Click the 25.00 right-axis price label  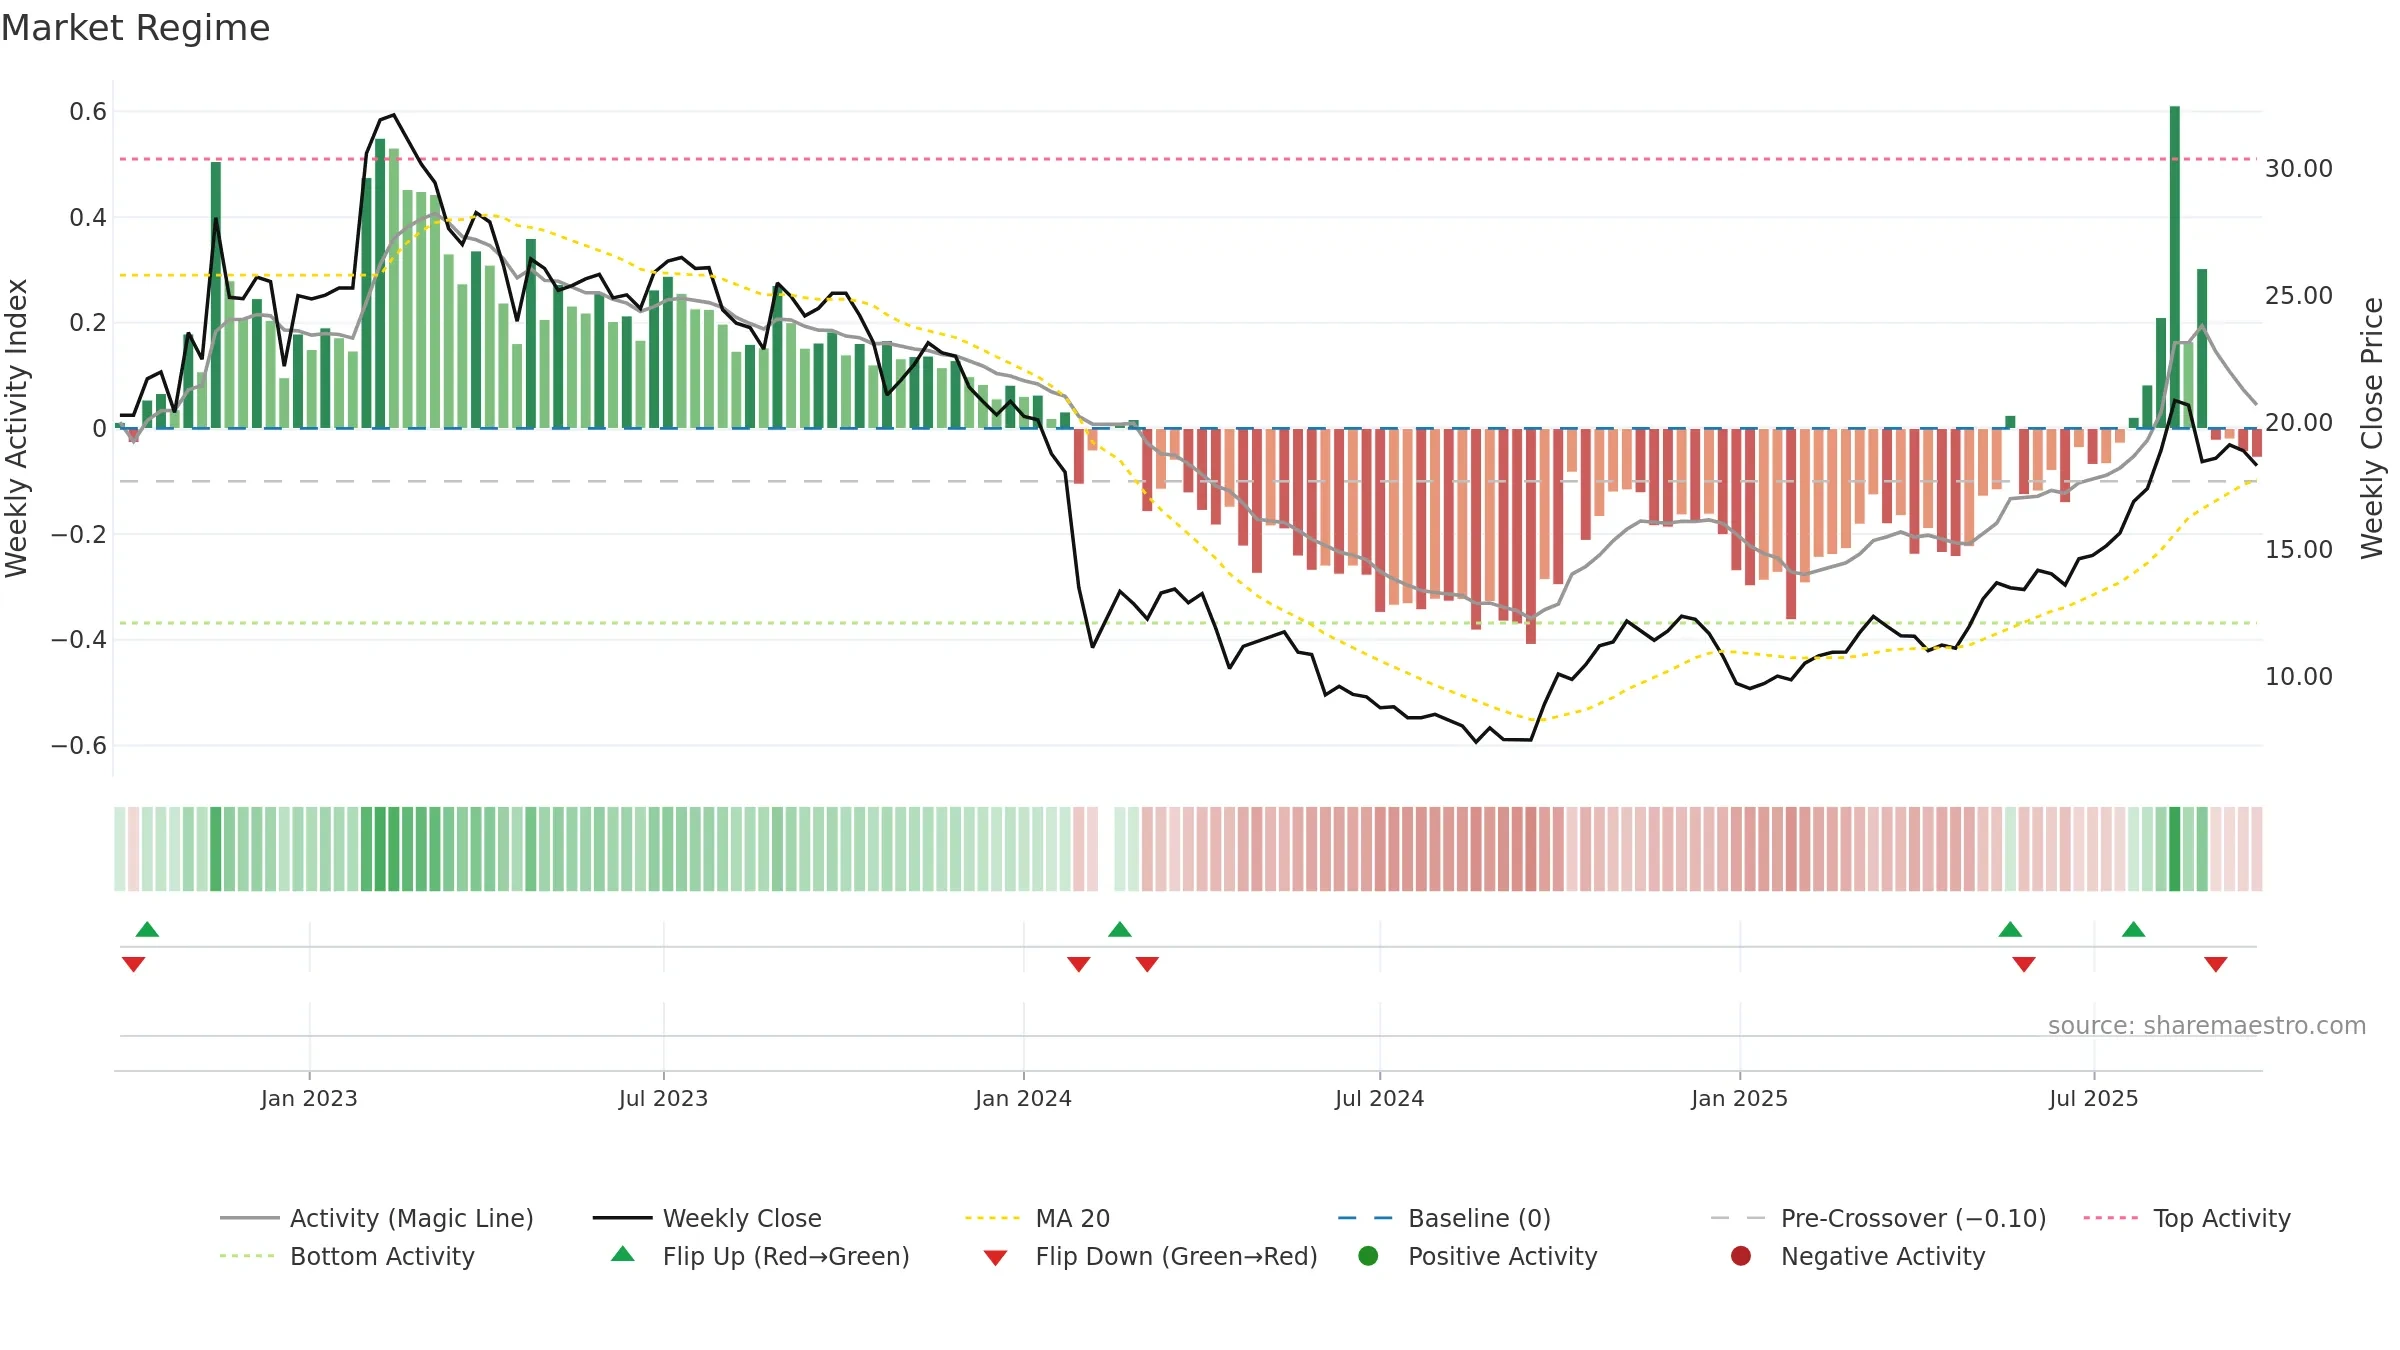click(2298, 295)
